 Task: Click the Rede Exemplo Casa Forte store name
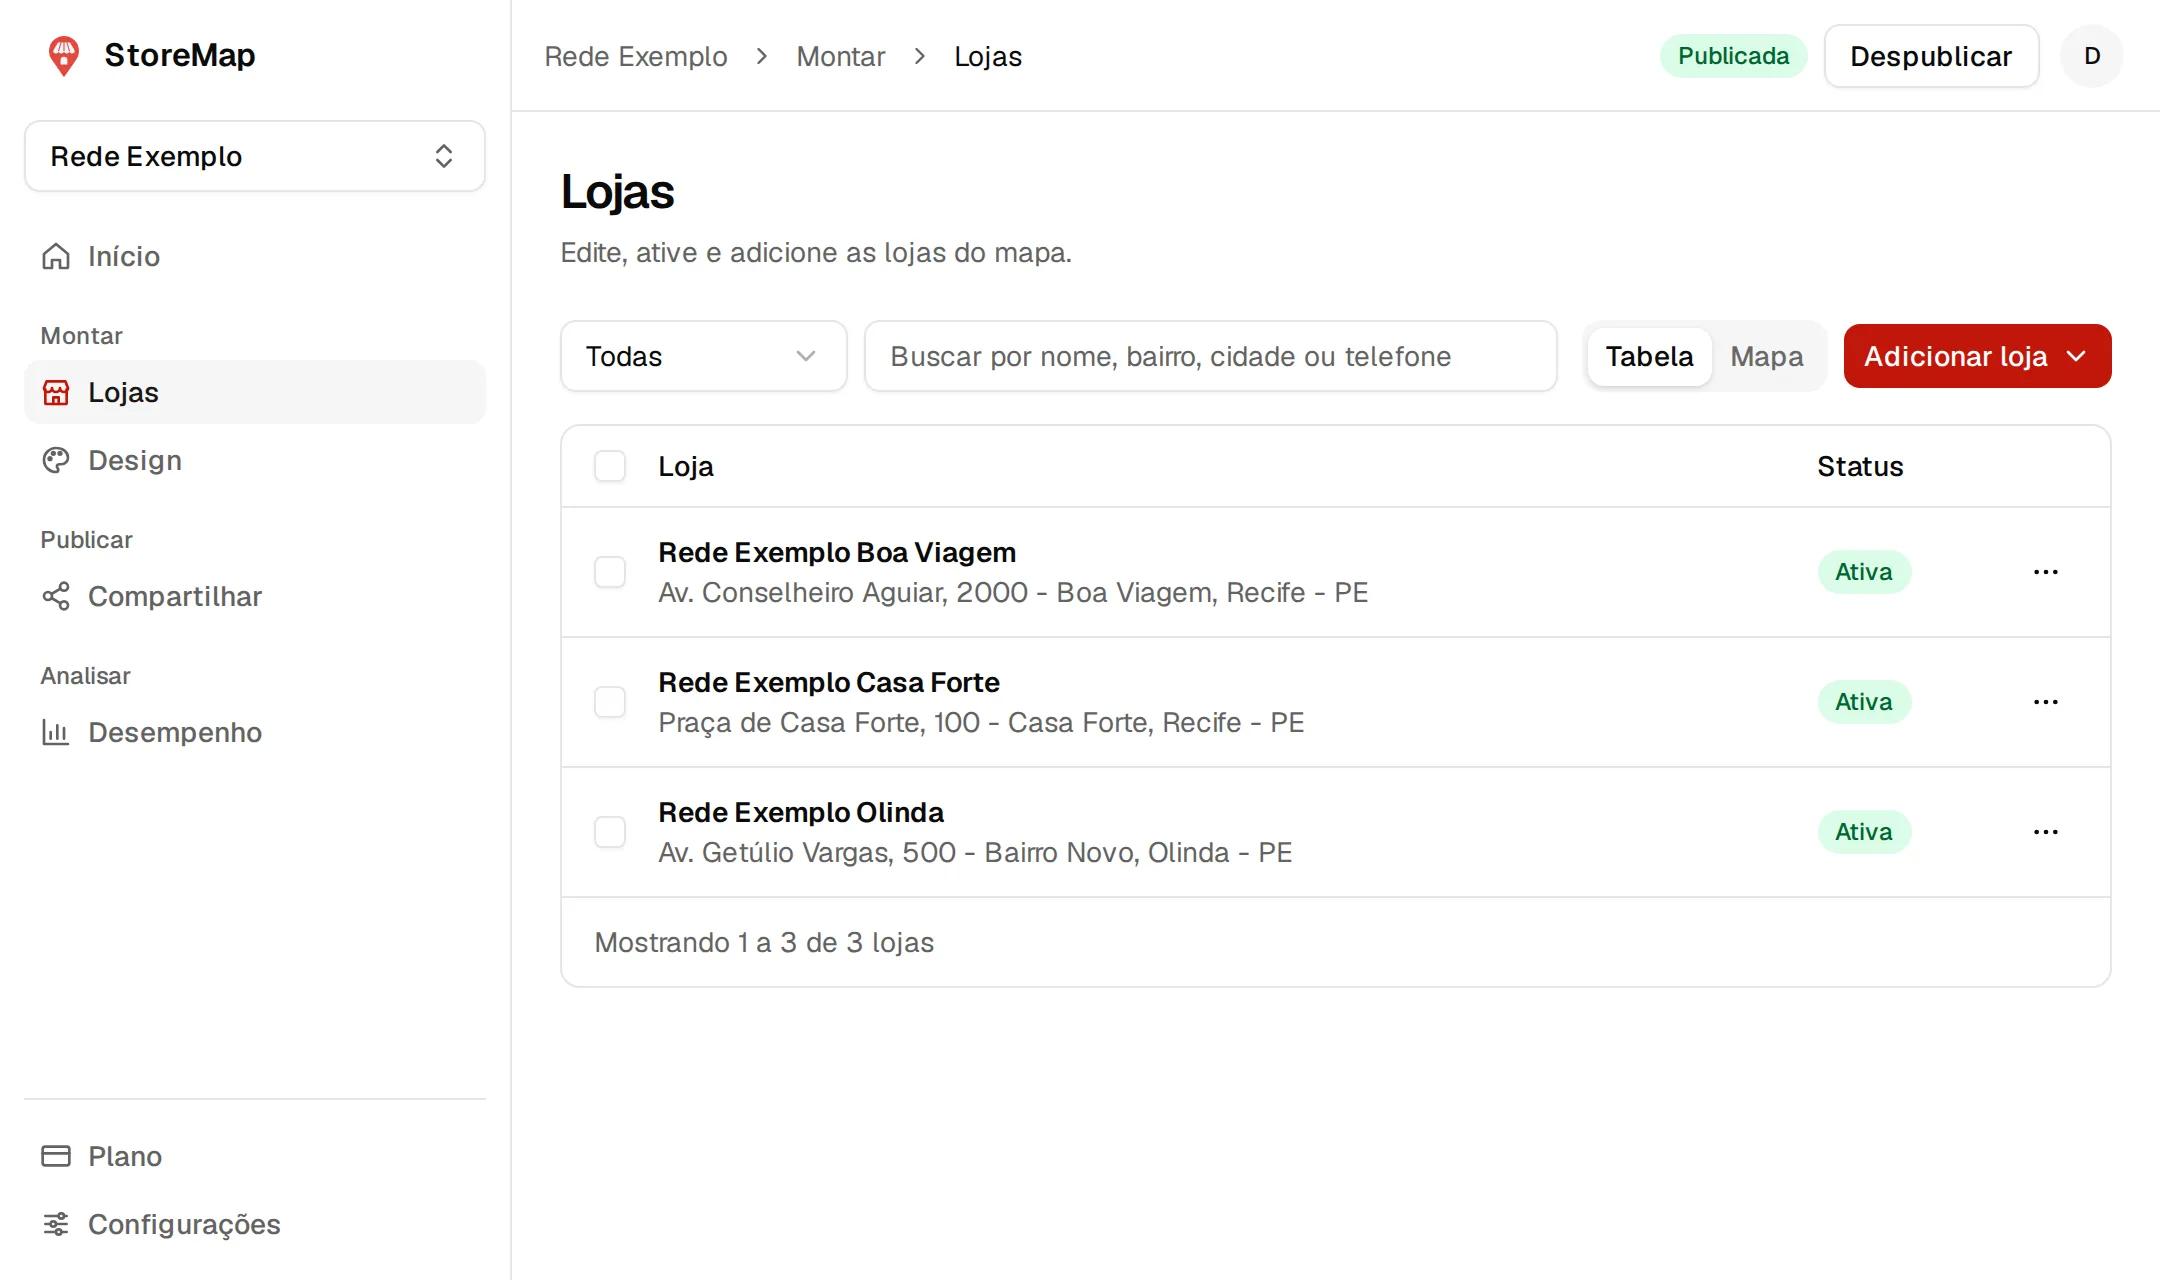tap(829, 682)
